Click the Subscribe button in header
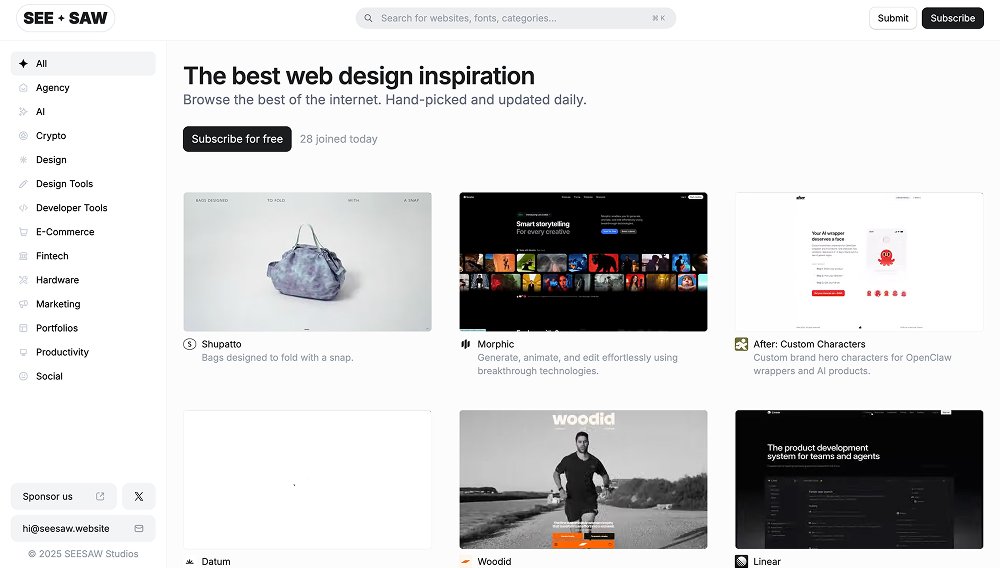This screenshot has width=1000, height=568. click(952, 18)
